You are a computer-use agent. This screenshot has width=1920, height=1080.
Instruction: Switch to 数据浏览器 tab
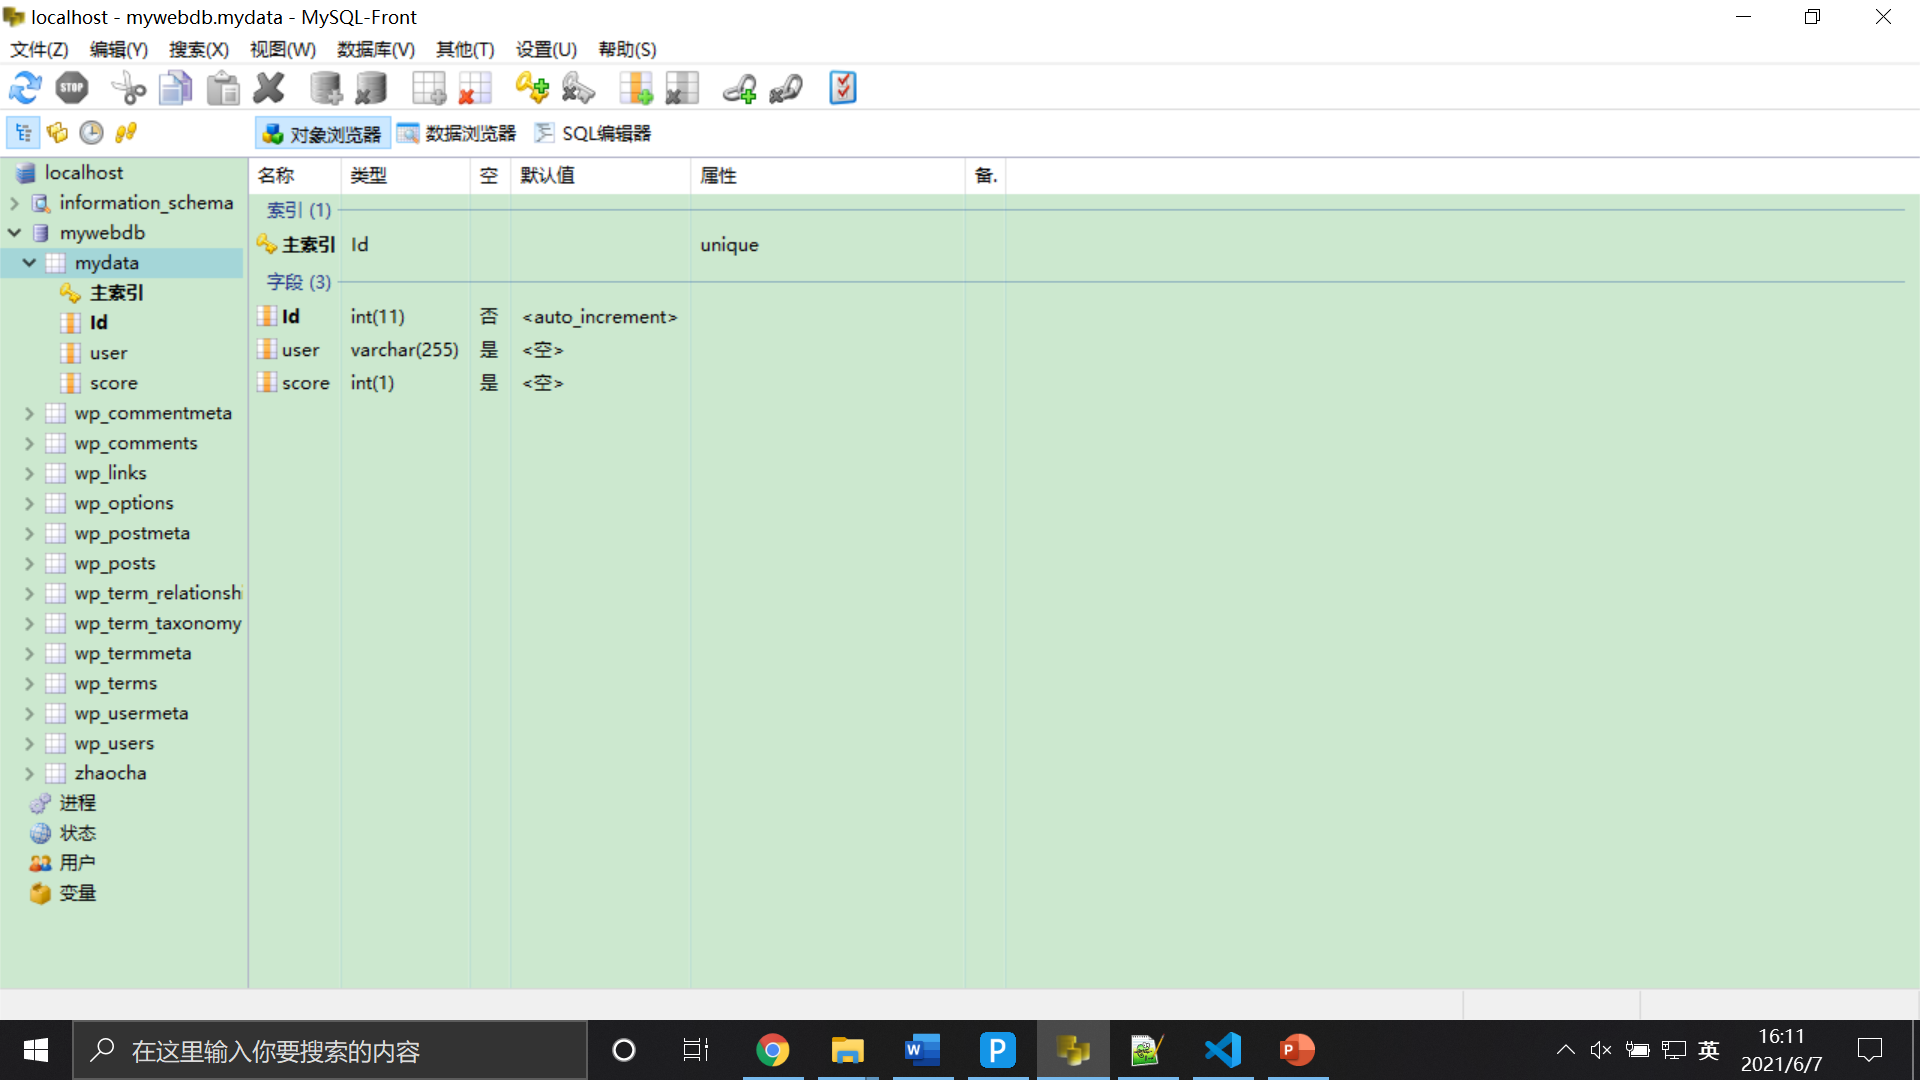pos(457,134)
